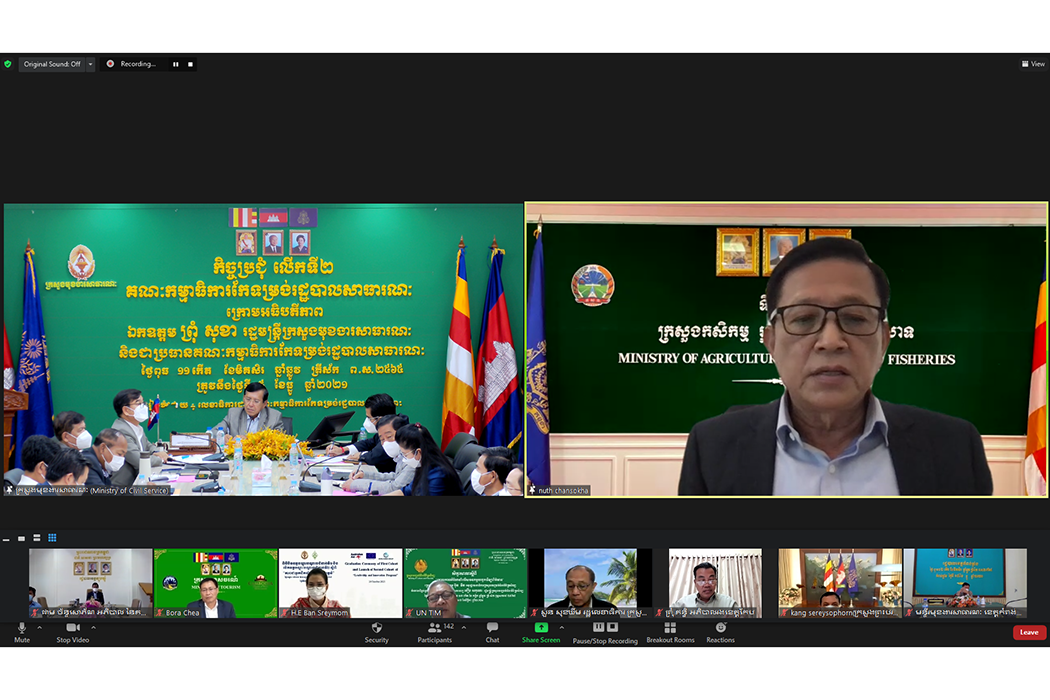This screenshot has height=700, width=1050.
Task: Open the View menu at top right
Action: [x=1033, y=64]
